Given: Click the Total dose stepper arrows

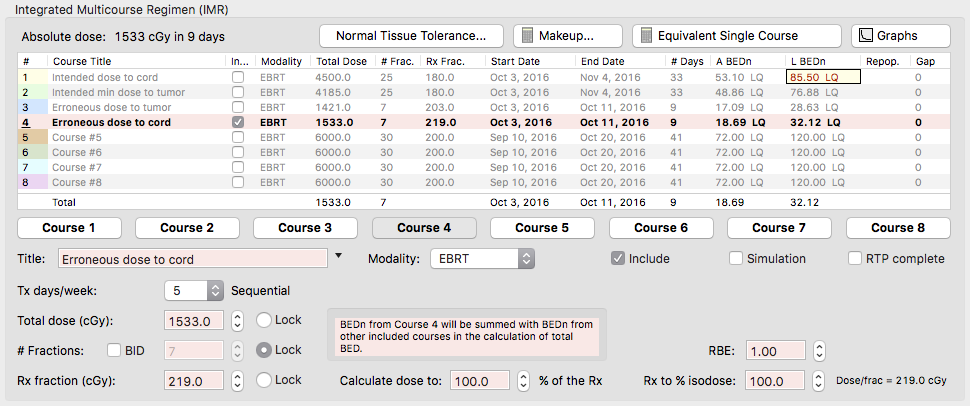Looking at the screenshot, I should coord(237,321).
